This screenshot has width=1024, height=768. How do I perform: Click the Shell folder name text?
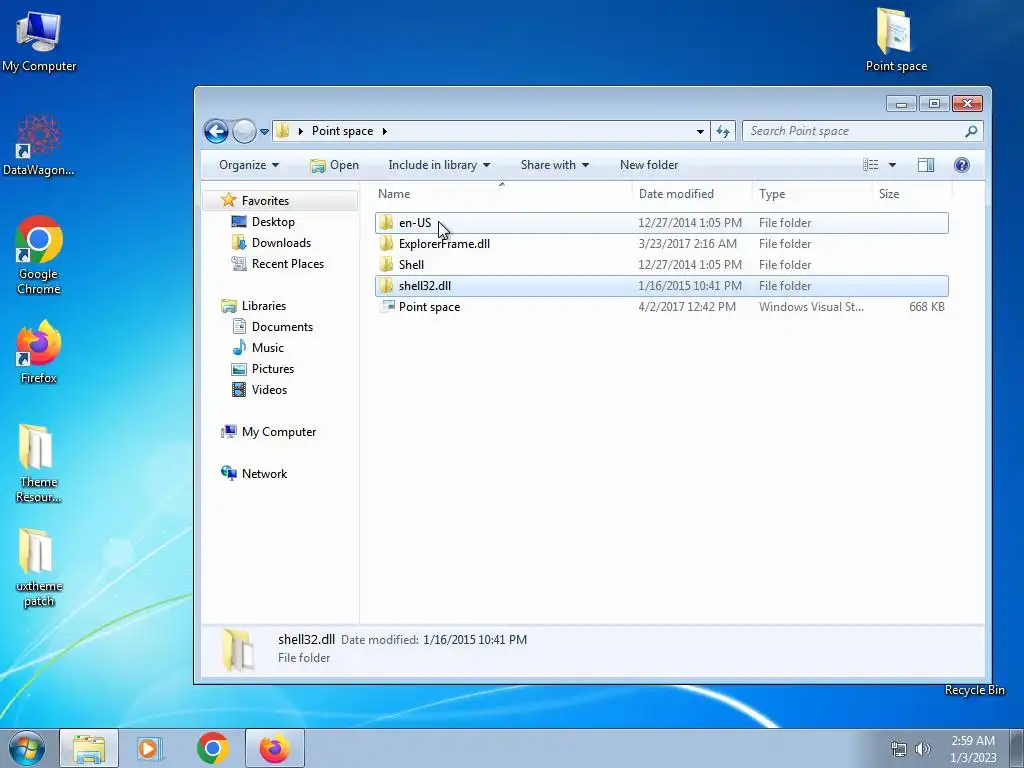411,264
